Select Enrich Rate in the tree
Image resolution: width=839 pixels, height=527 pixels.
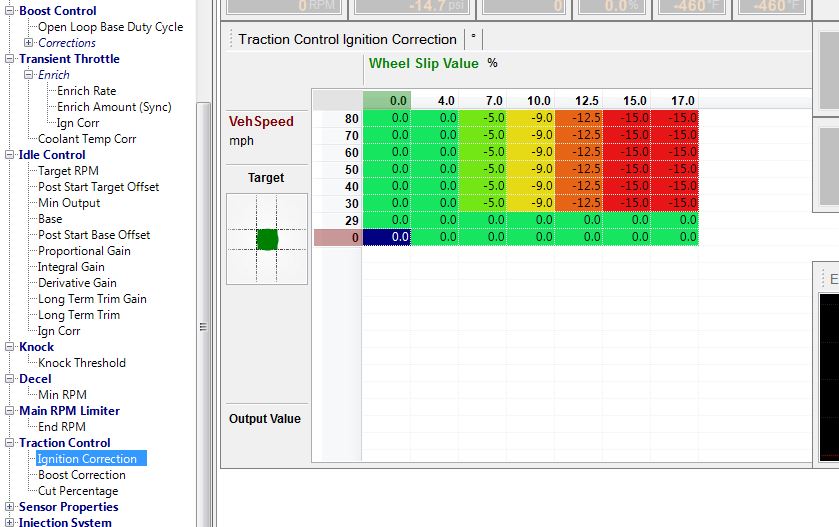pos(86,91)
